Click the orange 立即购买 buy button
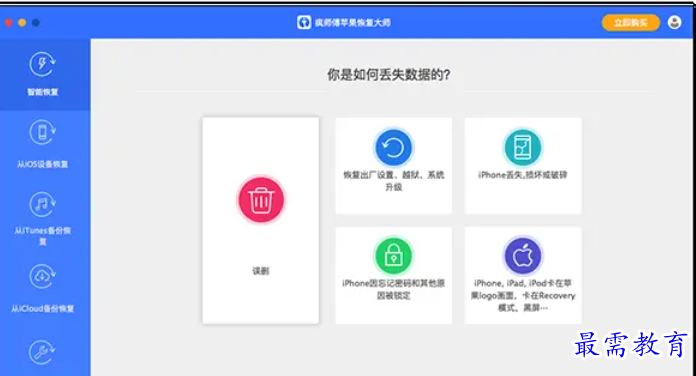The width and height of the screenshot is (696, 376). (631, 23)
